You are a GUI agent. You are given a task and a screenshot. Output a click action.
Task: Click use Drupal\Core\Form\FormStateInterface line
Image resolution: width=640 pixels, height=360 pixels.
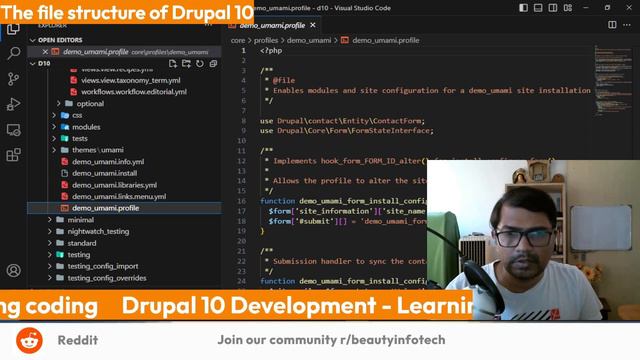[x=347, y=131]
